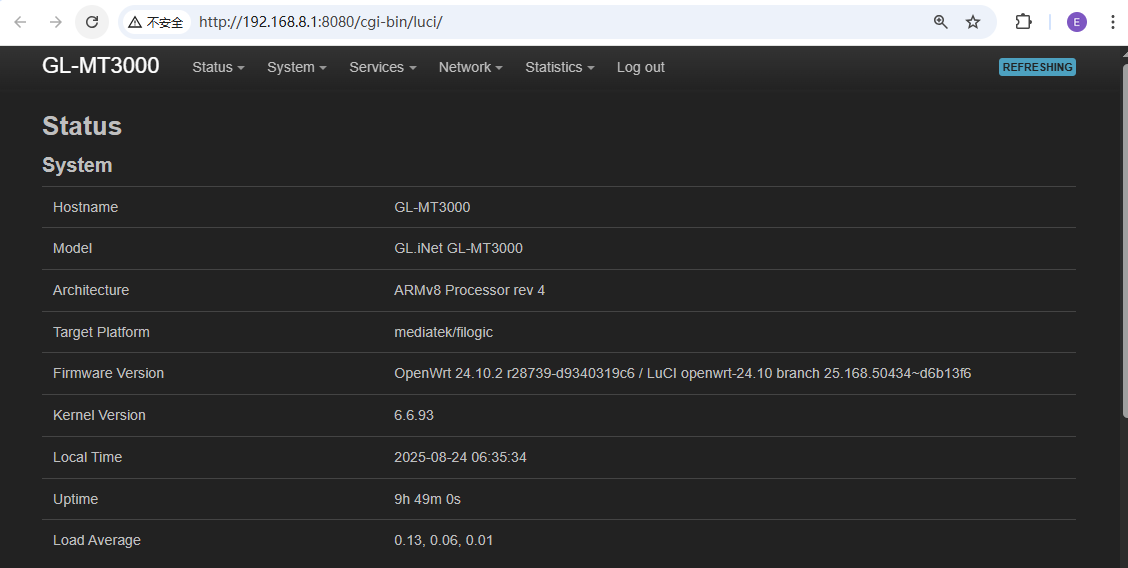This screenshot has width=1128, height=568.
Task: Open the purple profile avatar
Action: tap(1077, 22)
